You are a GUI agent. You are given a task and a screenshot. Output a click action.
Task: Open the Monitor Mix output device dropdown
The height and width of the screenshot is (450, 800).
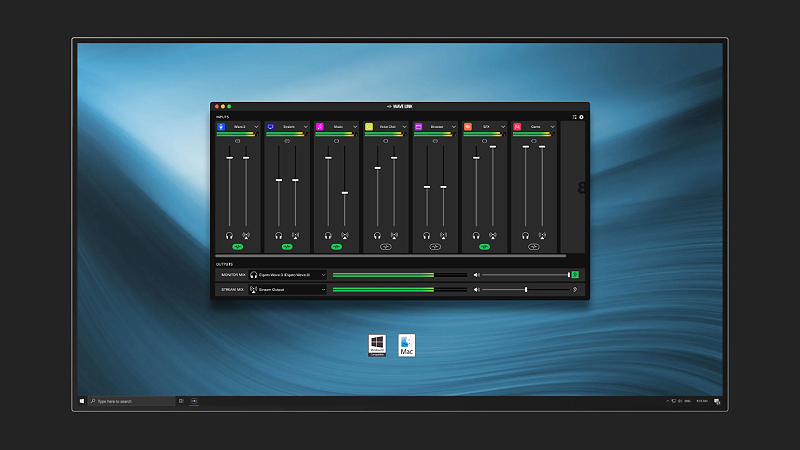click(x=322, y=274)
